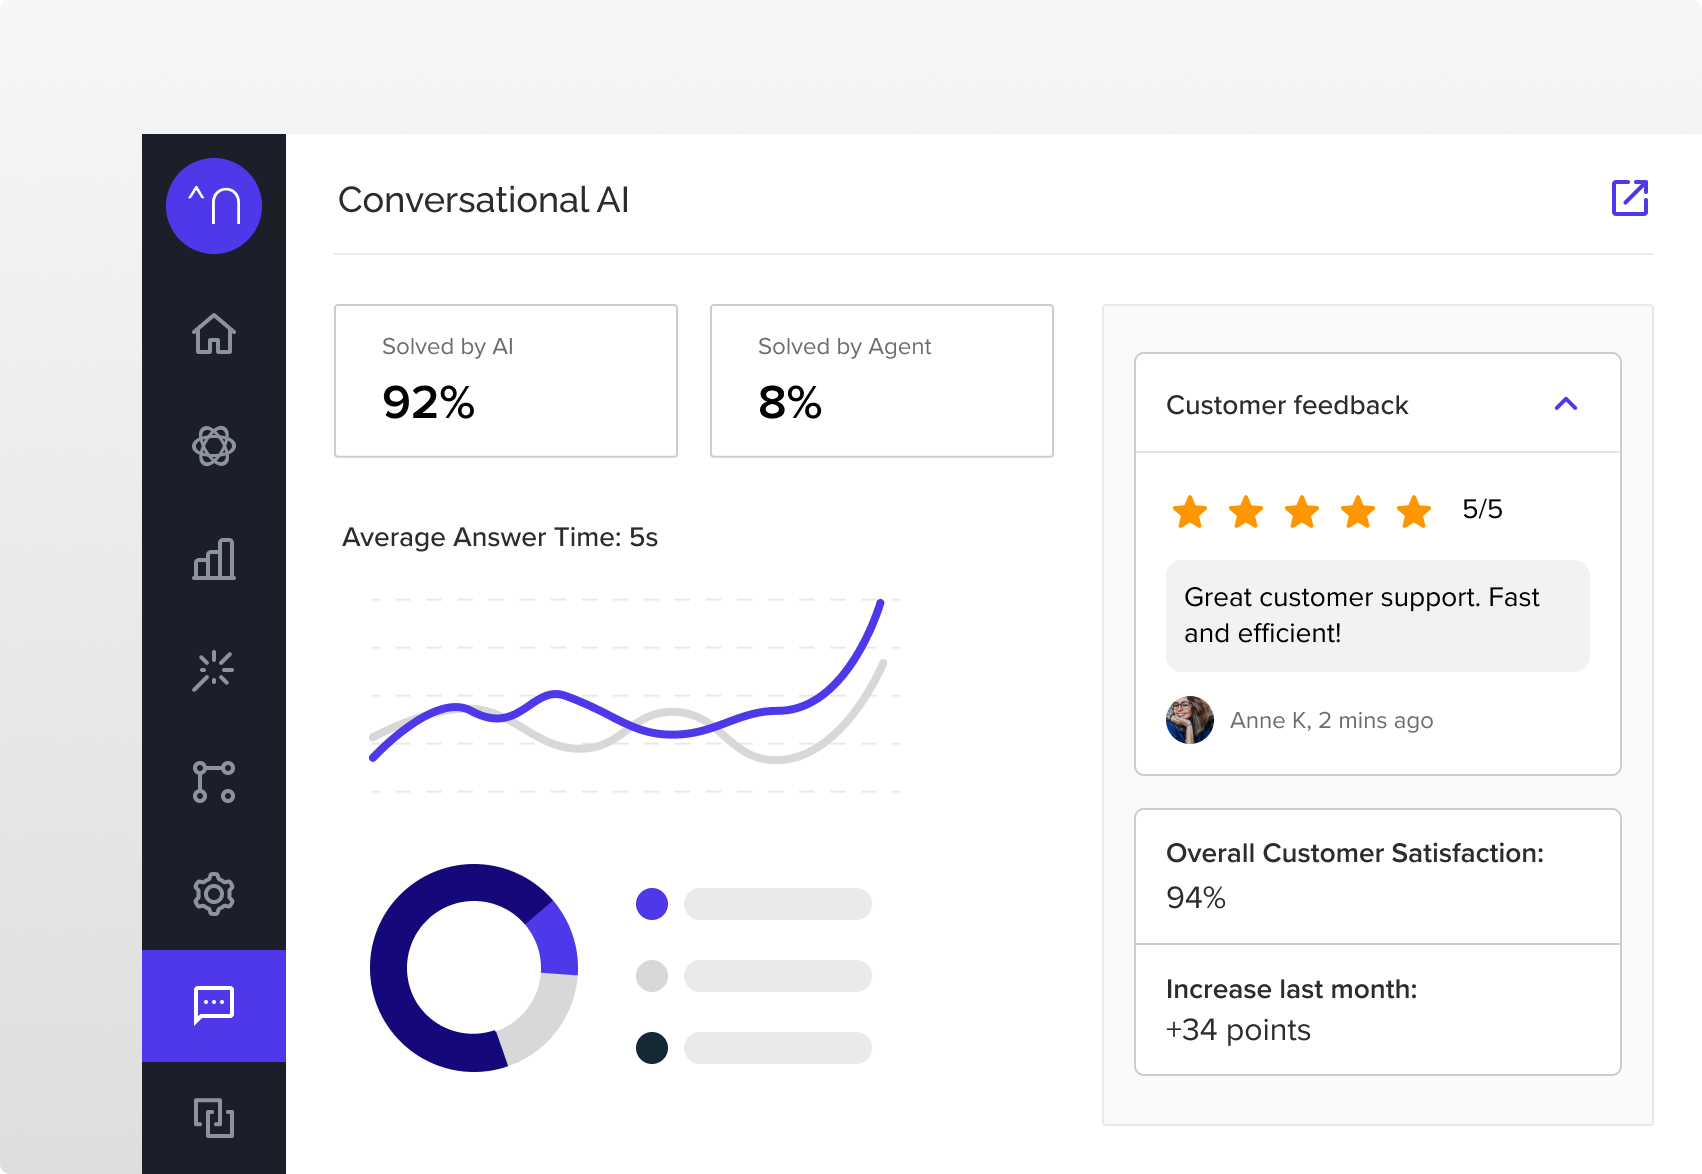
Task: Select the highlighted chat message icon
Action: click(x=214, y=1006)
